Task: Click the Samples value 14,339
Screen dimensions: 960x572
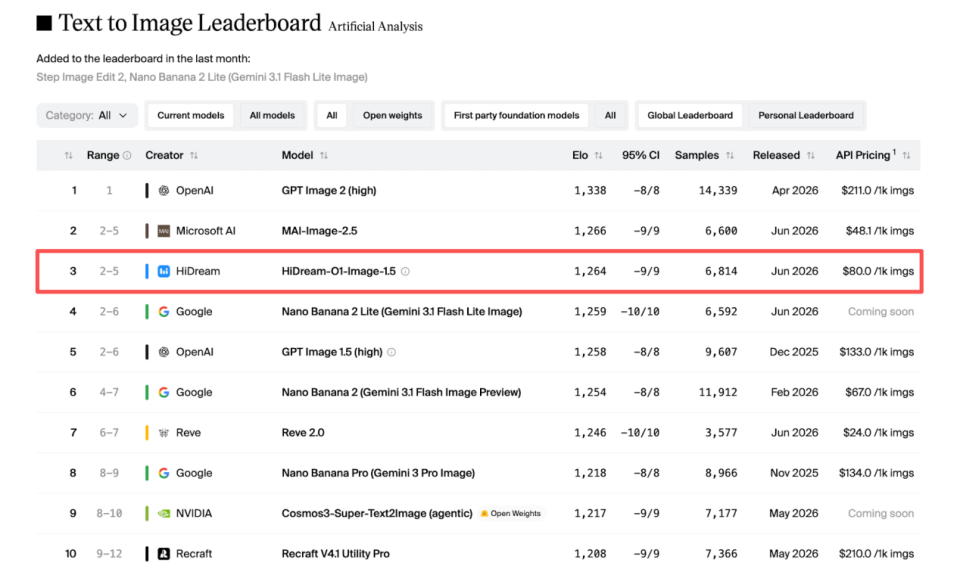Action: 718,190
